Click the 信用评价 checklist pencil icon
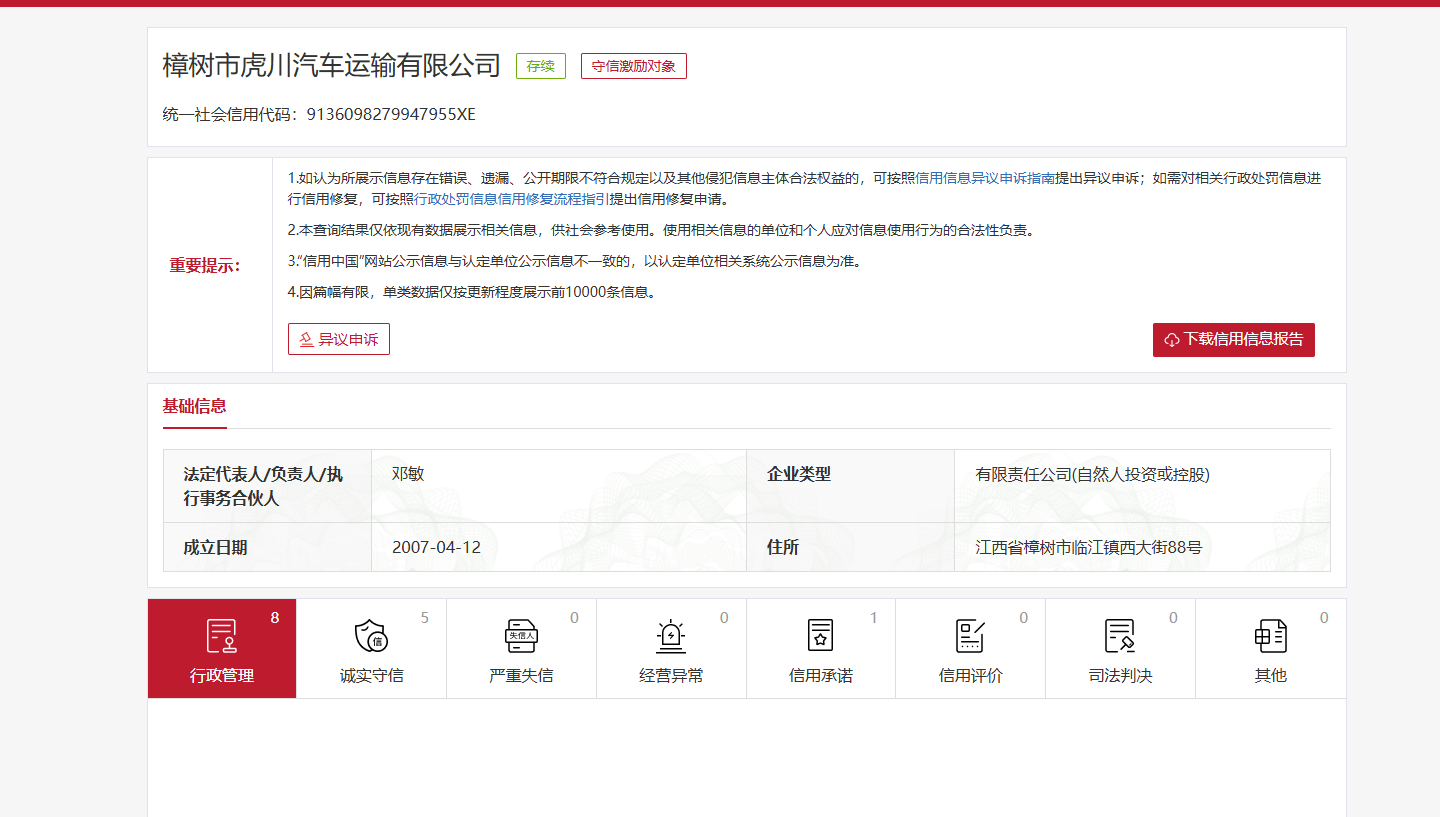Screen dimensions: 1440x817 point(970,636)
